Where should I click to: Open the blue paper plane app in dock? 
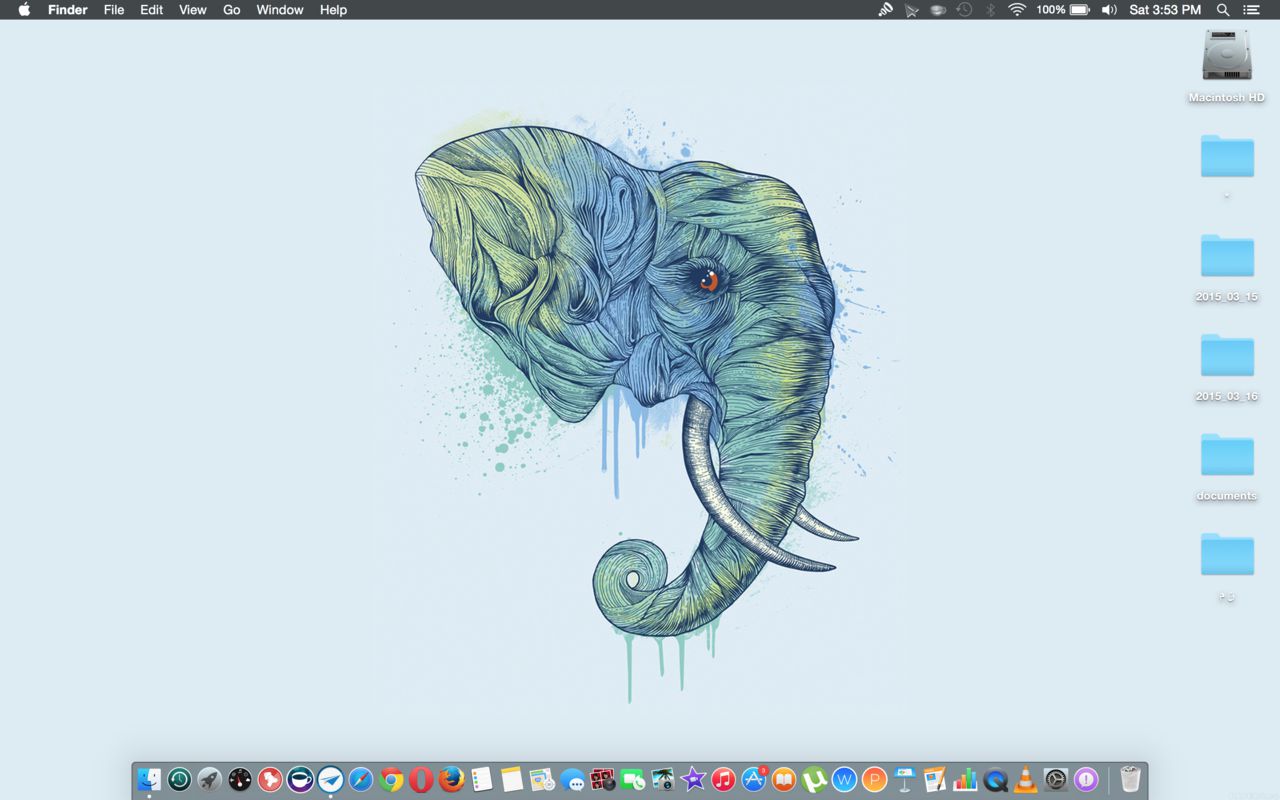click(x=330, y=779)
